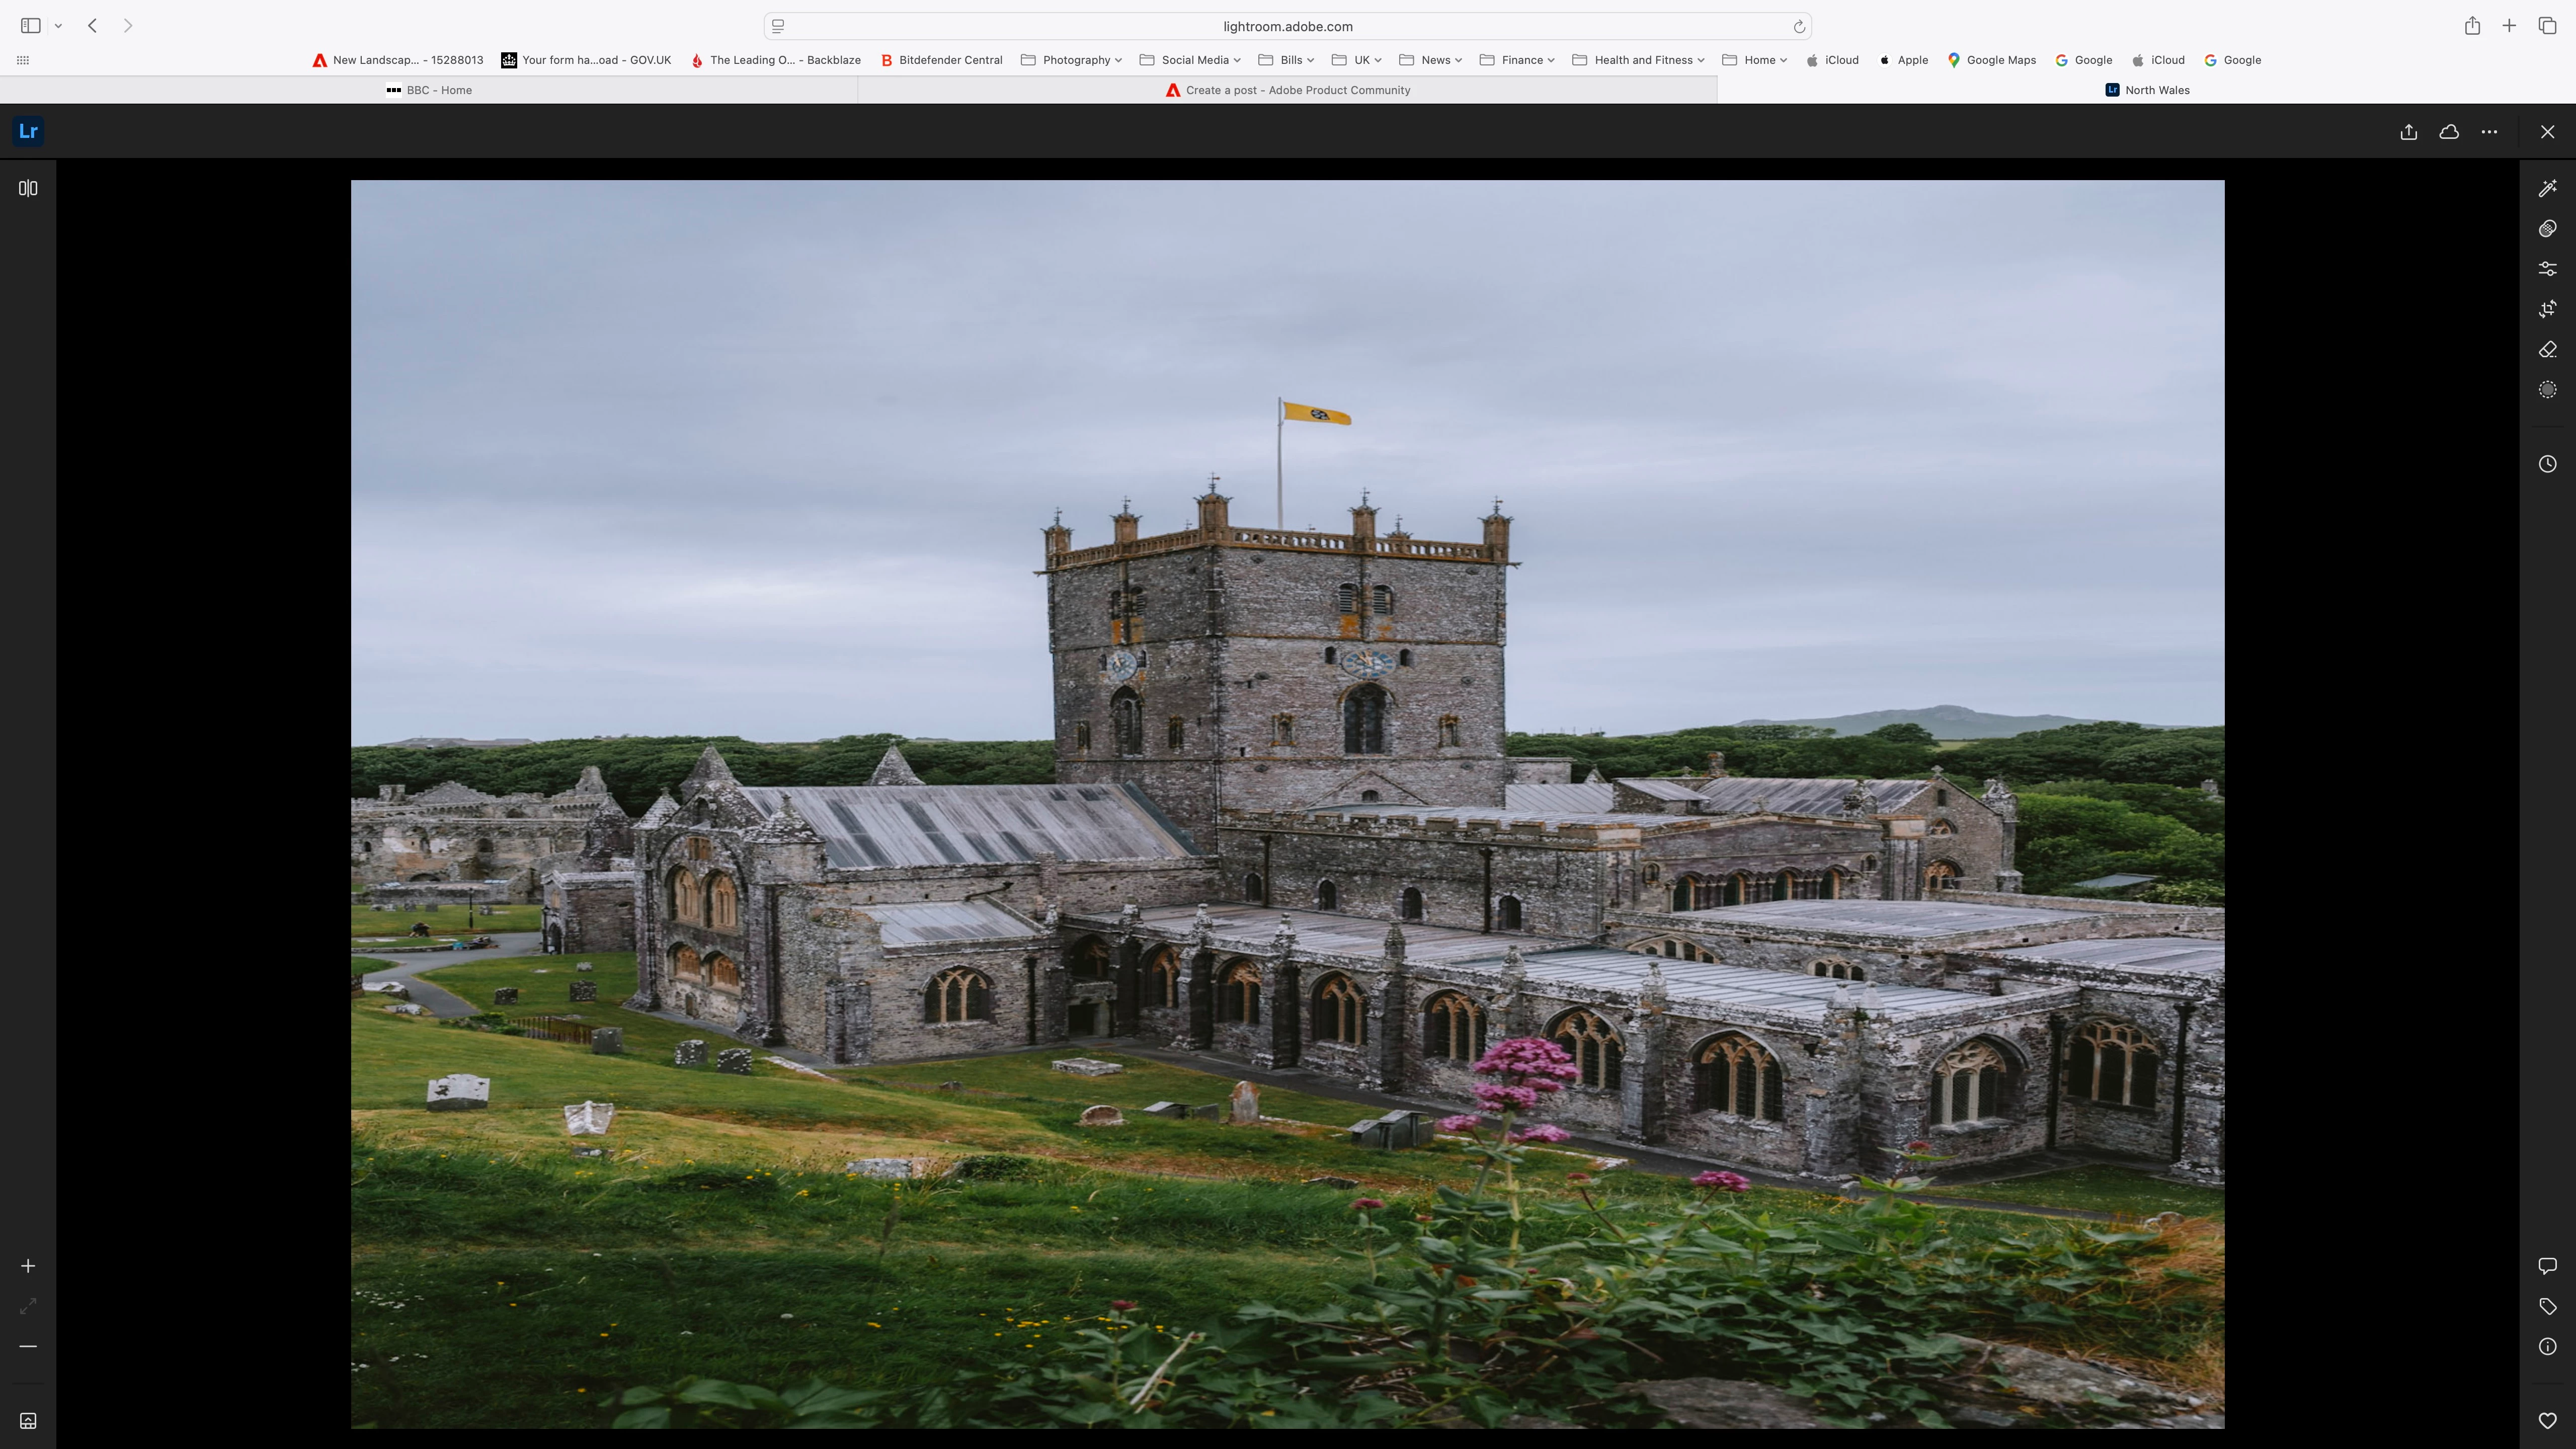The image size is (2576, 1449).
Task: Open the Edit sliders panel
Action: click(x=2547, y=269)
